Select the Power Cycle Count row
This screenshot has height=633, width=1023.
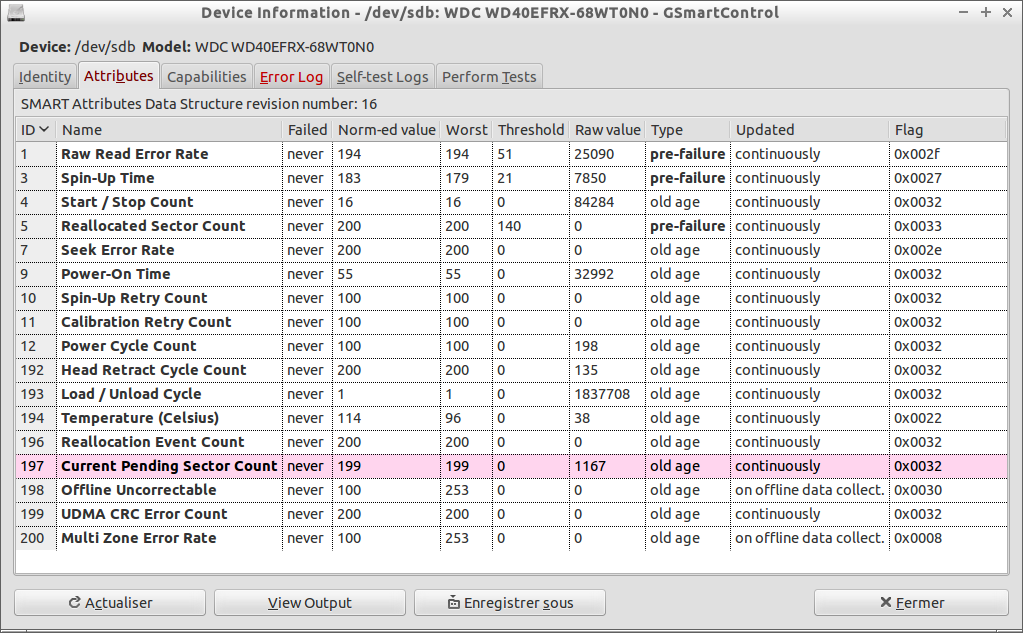click(512, 346)
